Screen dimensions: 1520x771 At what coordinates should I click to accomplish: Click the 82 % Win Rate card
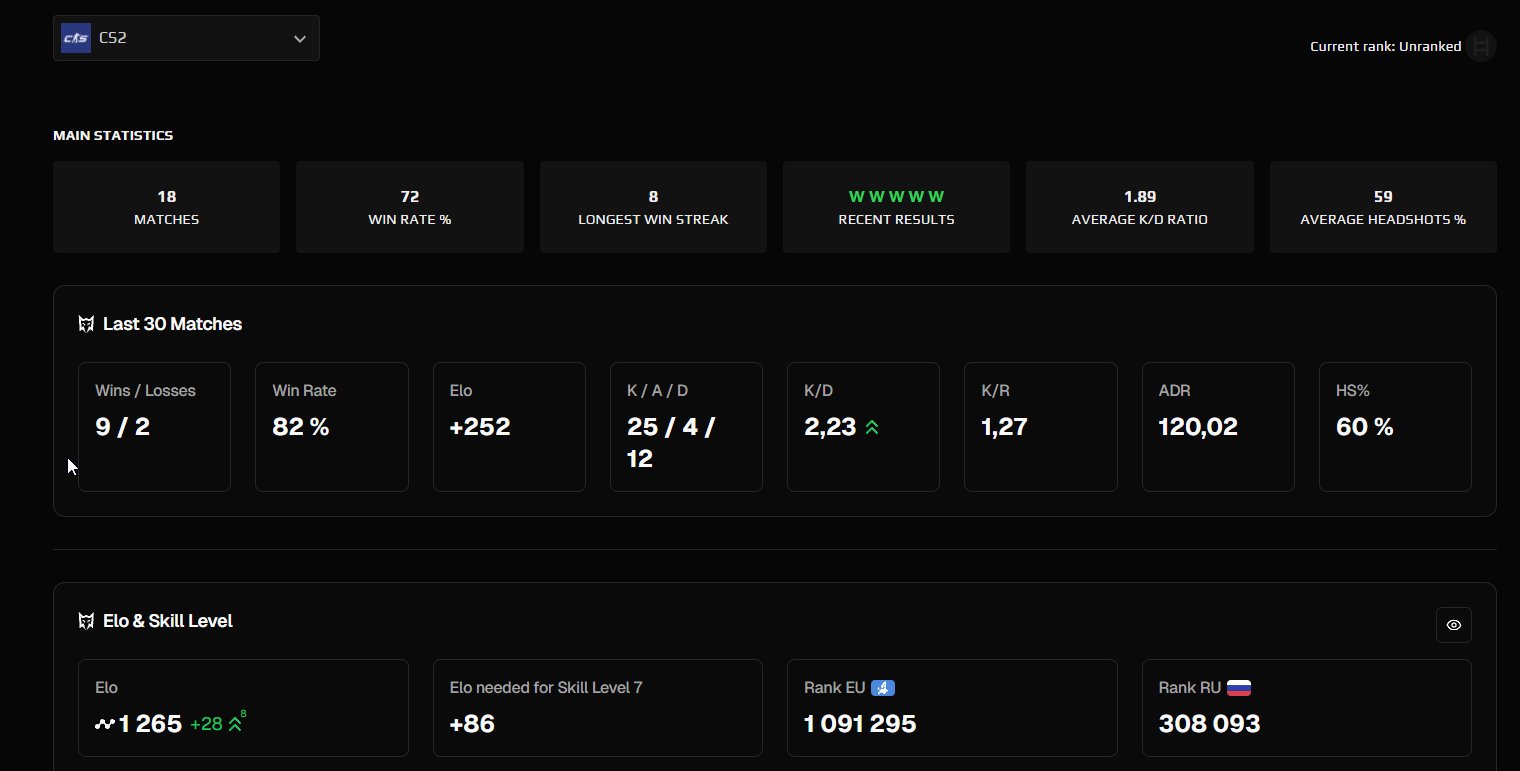click(x=332, y=427)
